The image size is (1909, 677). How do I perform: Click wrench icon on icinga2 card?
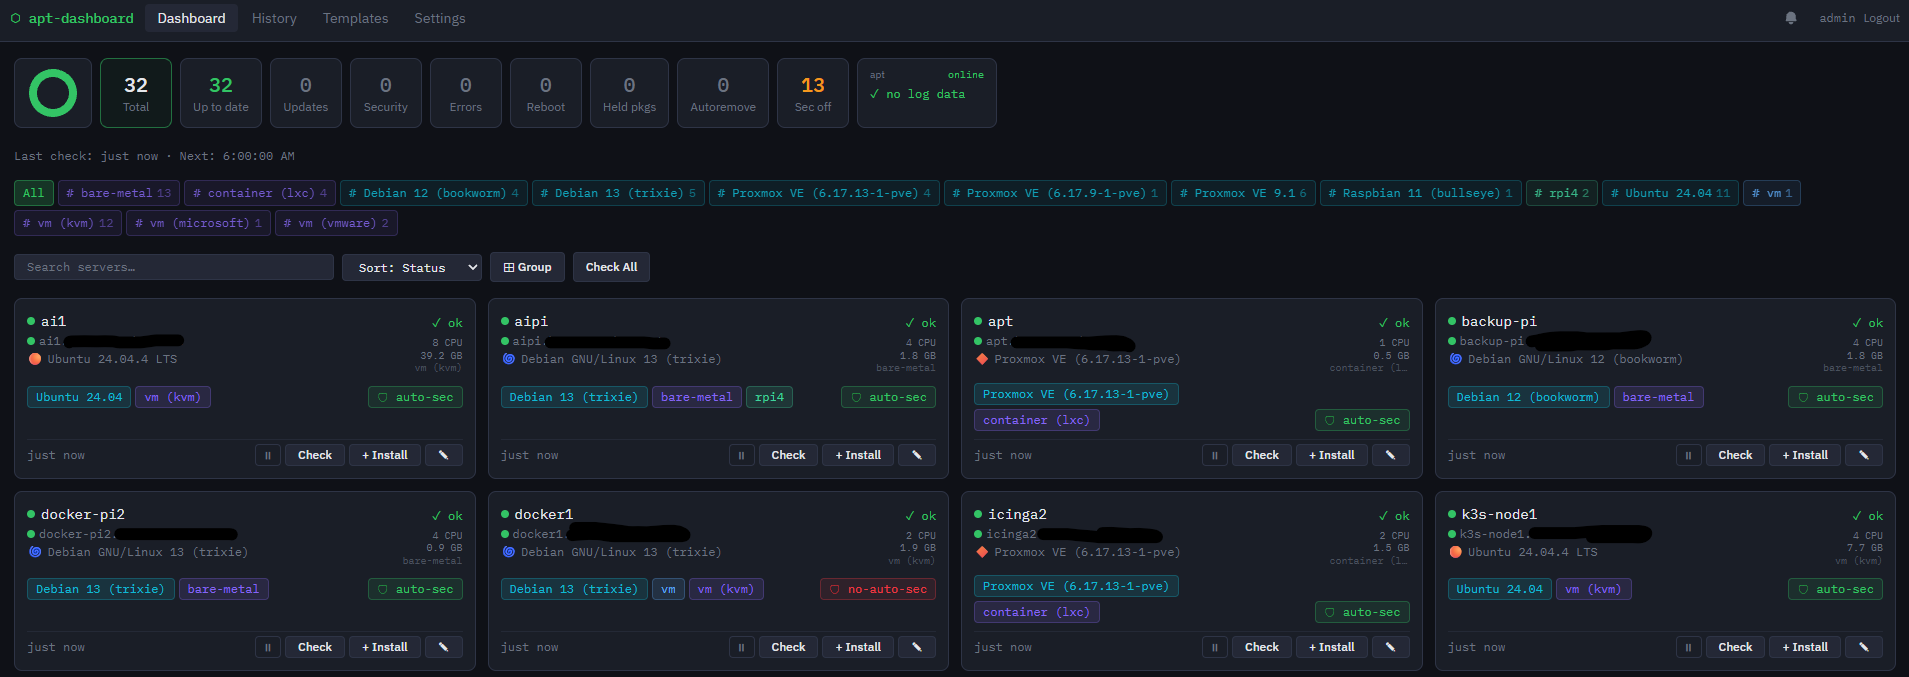[1390, 647]
